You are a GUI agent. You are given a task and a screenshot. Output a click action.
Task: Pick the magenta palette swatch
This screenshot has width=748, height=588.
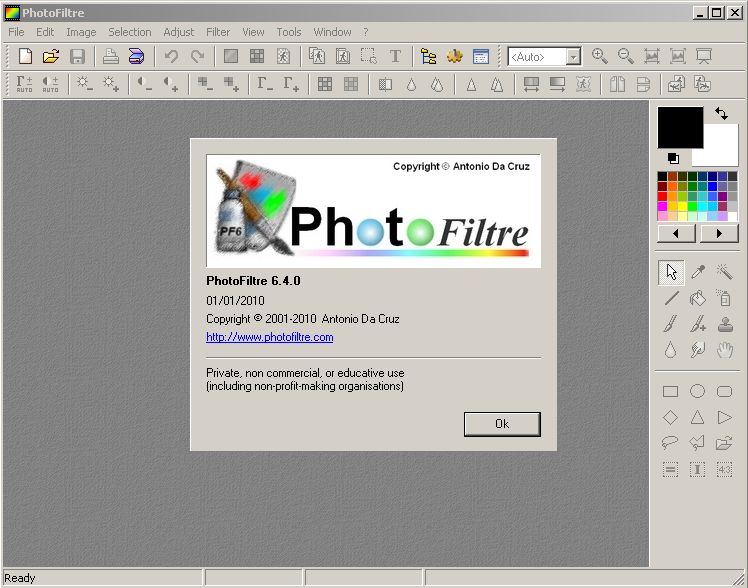(x=662, y=206)
